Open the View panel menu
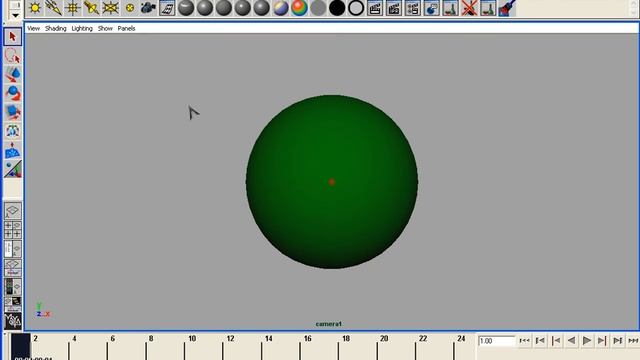The width and height of the screenshot is (640, 360). (33, 28)
